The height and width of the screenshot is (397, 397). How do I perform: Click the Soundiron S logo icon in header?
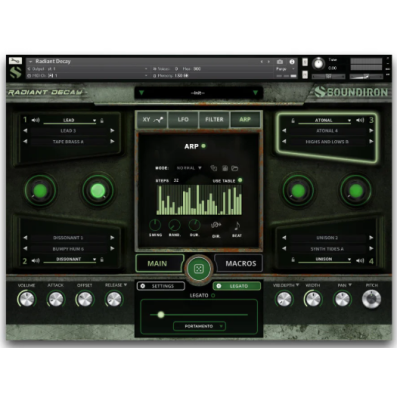click(16, 73)
